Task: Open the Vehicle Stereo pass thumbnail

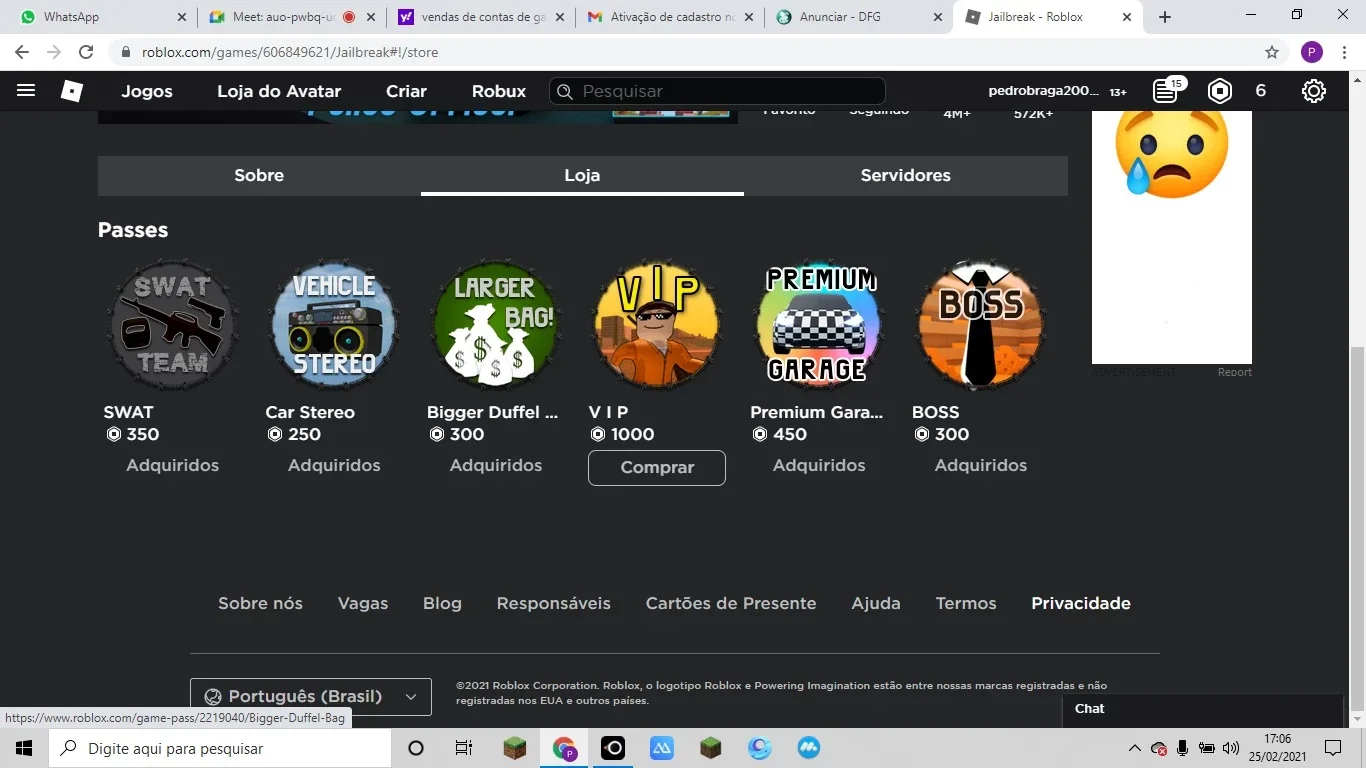Action: (x=334, y=325)
